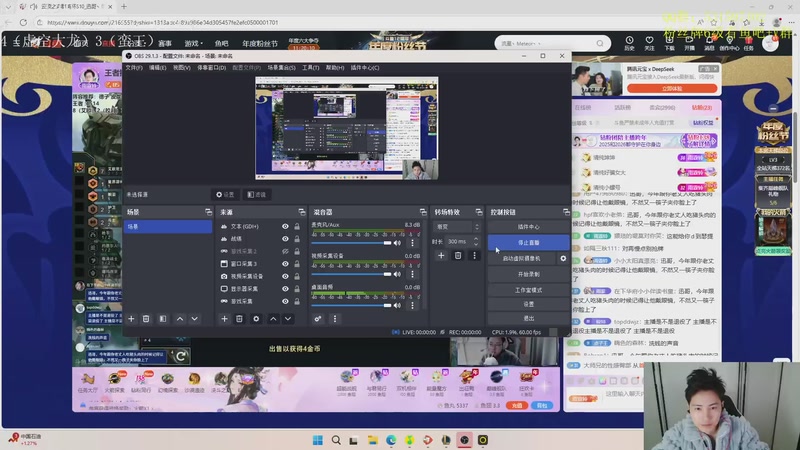Viewport: 800px width, 450px height.
Task: Remove transition with the trash icon
Action: 458,256
